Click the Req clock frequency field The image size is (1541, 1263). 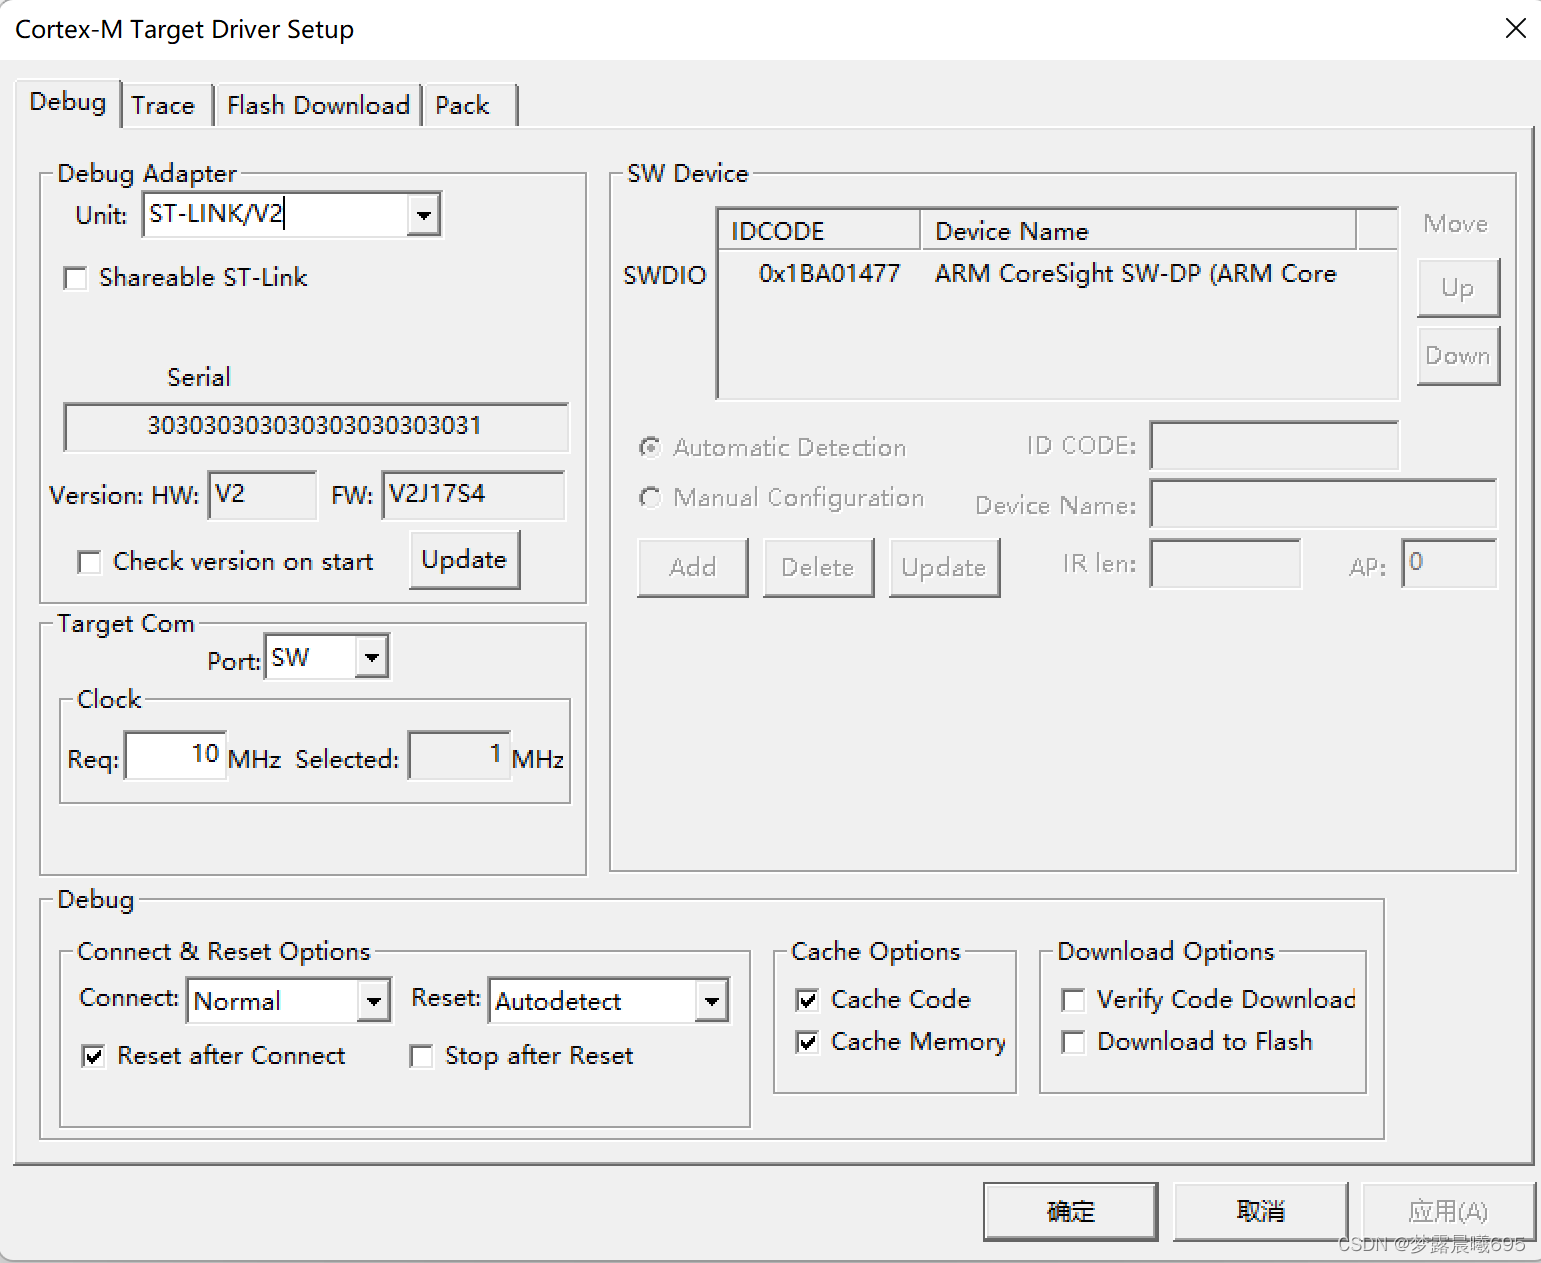[x=175, y=755]
